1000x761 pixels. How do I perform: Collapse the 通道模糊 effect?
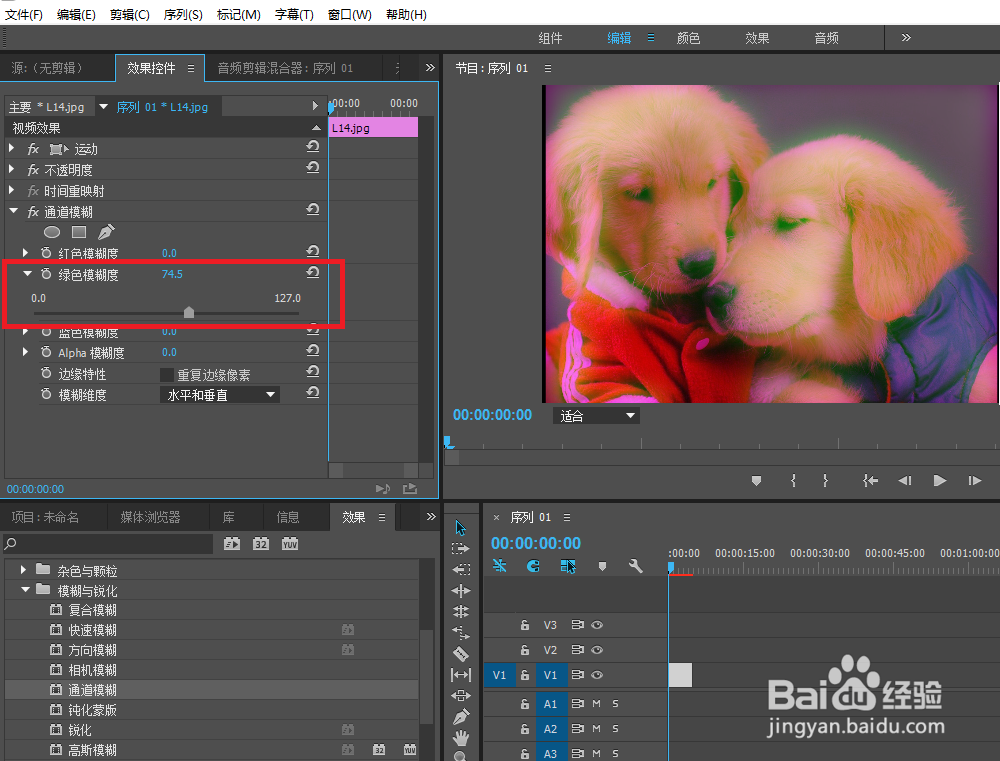[x=13, y=211]
